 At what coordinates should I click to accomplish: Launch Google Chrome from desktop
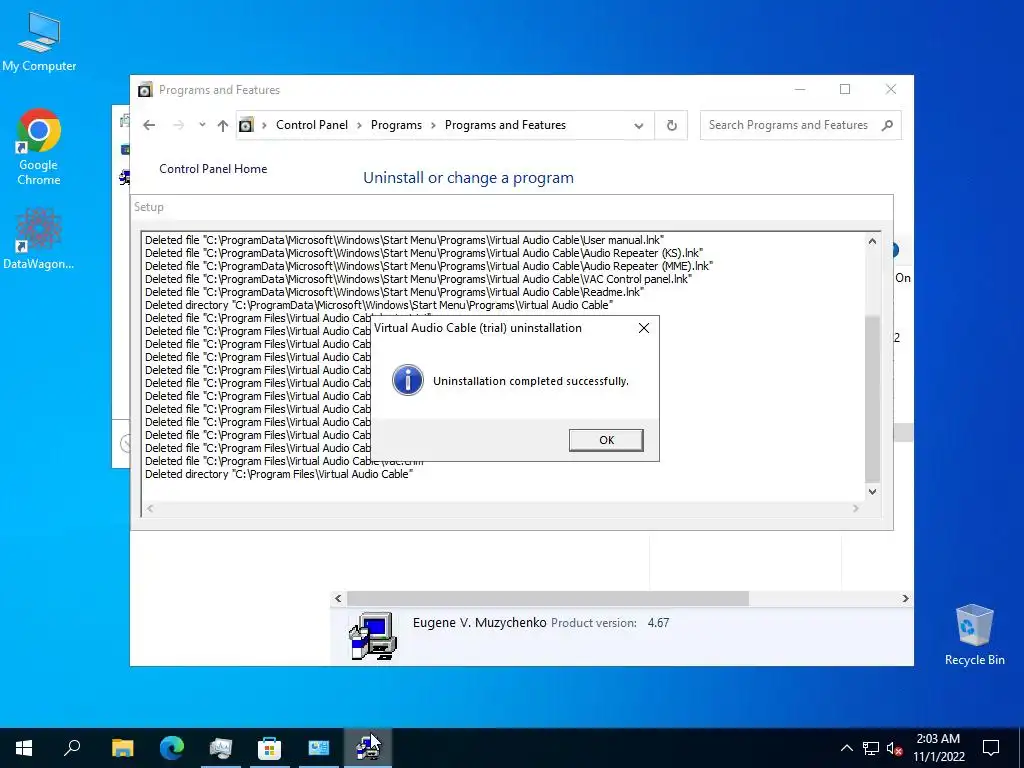[x=39, y=147]
